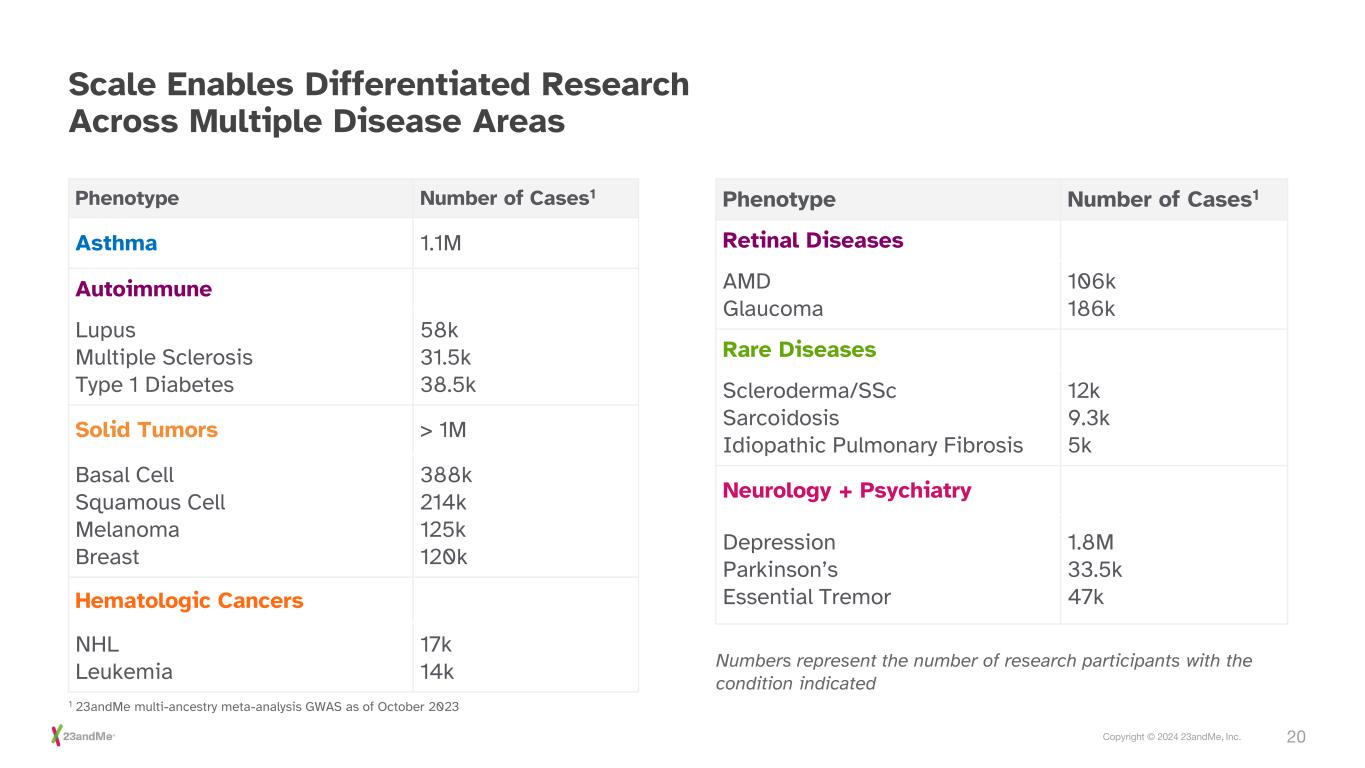Select the Asthma phenotype label
This screenshot has width=1365, height=768.
pos(116,243)
